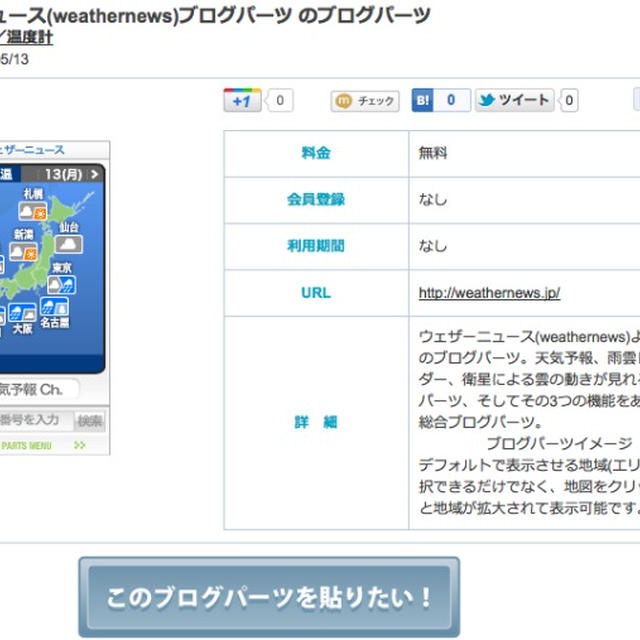This screenshot has width=640, height=640.
Task: Click the Hatena B! bookmark icon
Action: [422, 100]
